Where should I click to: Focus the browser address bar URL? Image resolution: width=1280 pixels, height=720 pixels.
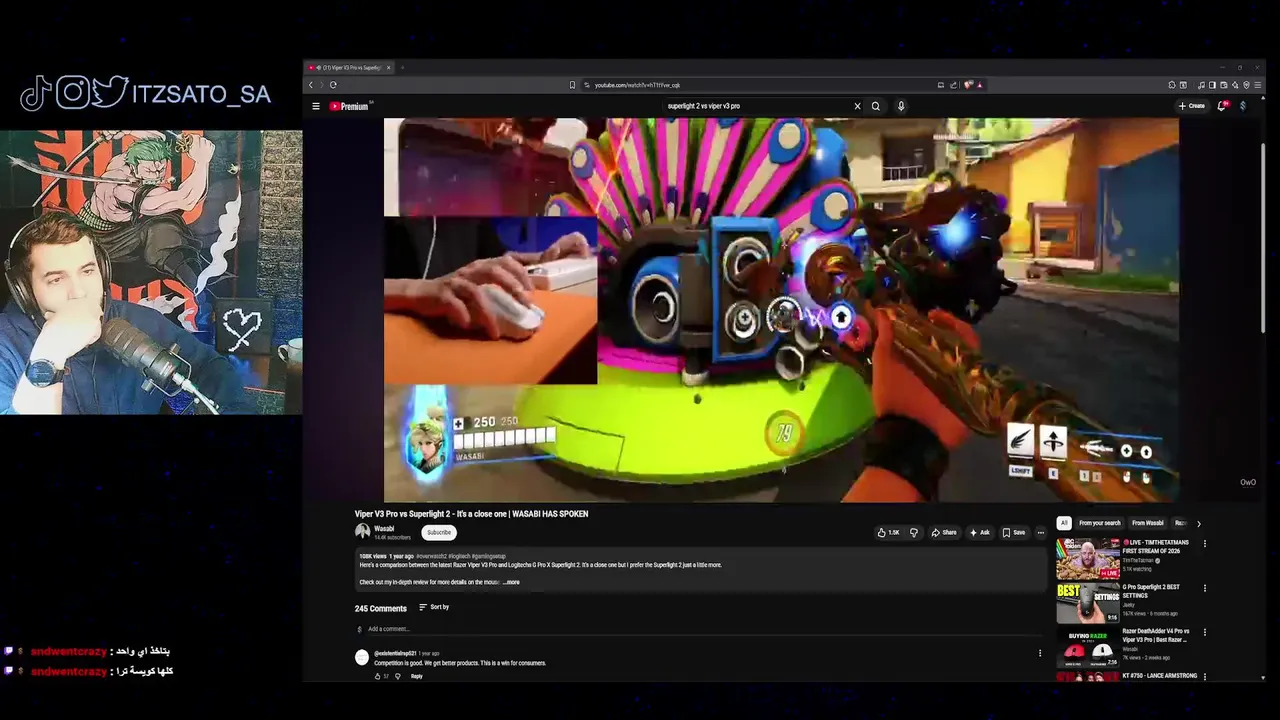638,85
